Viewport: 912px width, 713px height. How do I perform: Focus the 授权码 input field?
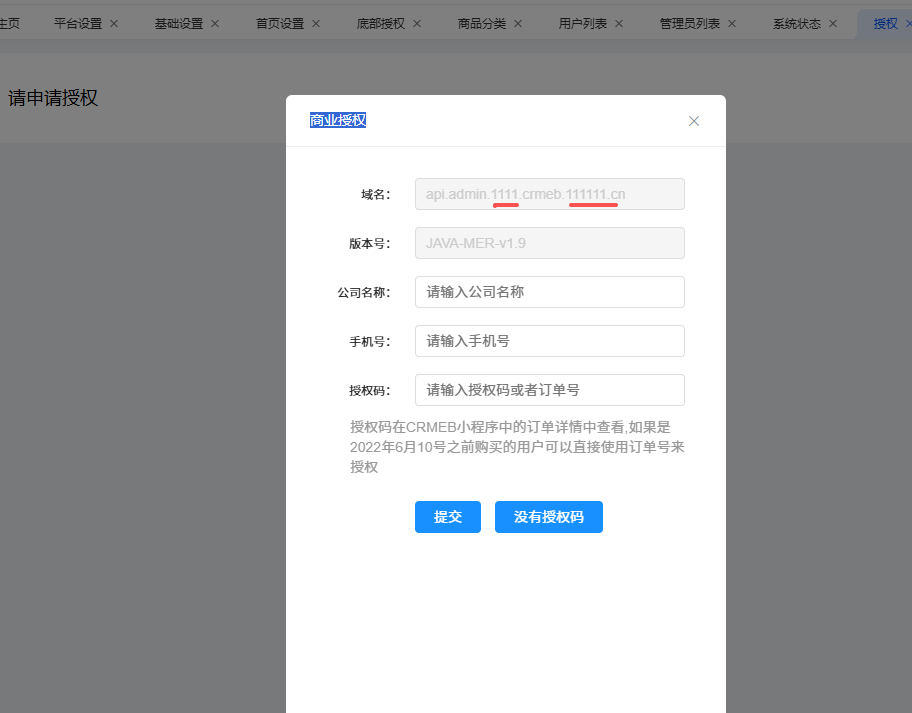click(x=549, y=390)
